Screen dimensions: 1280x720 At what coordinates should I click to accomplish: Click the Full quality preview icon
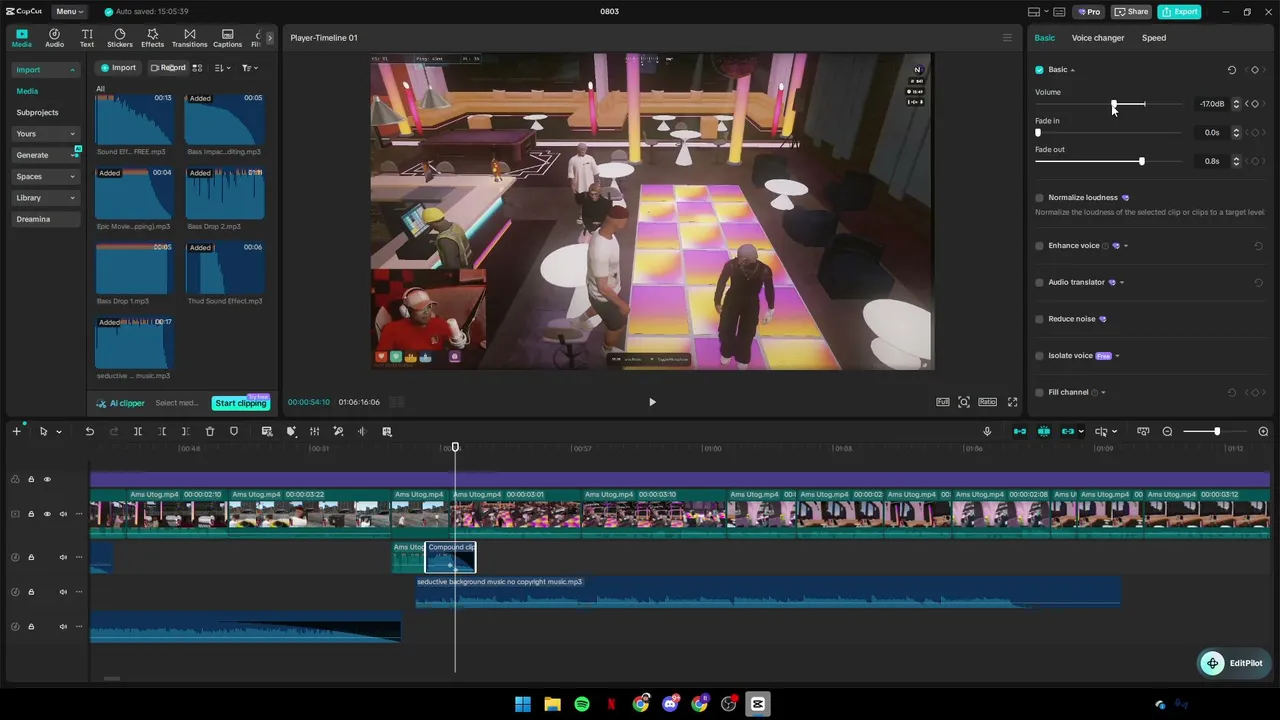[943, 402]
